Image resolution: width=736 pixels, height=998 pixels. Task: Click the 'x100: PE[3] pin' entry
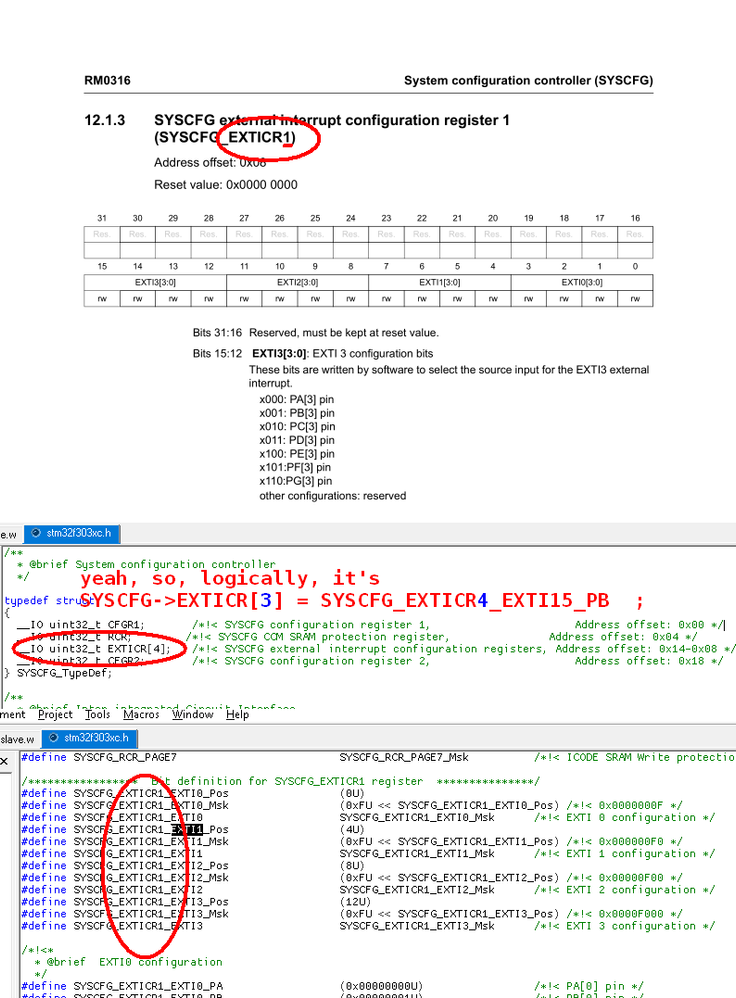point(297,454)
